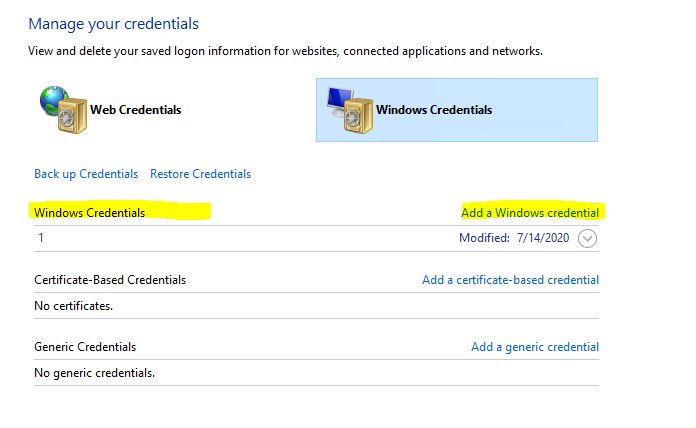Open Restore Credentials link
This screenshot has height=428, width=696.
click(x=201, y=174)
